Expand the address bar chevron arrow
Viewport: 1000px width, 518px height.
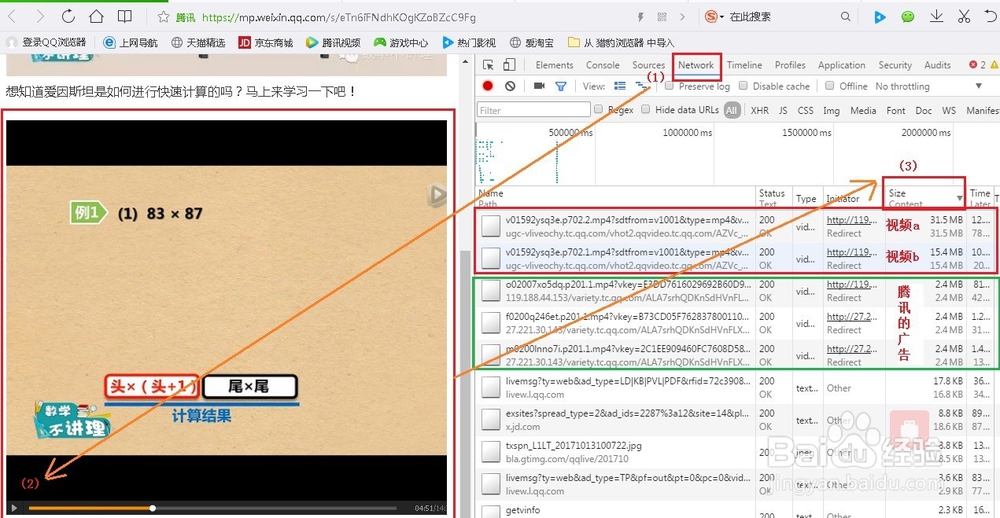683,17
